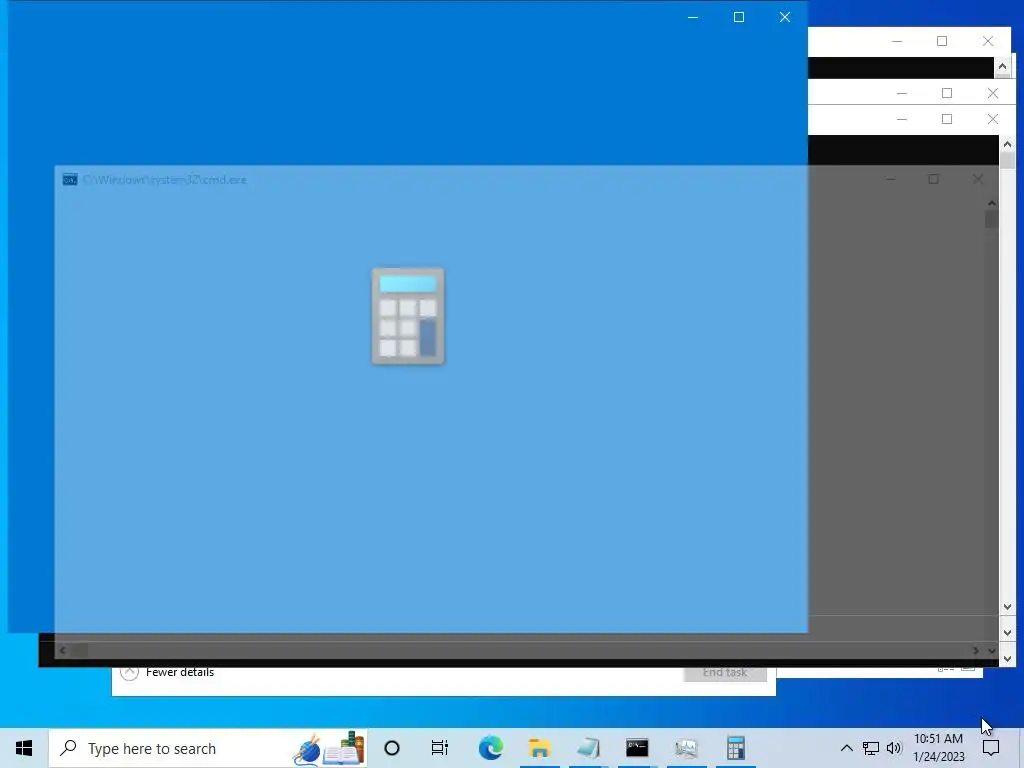Open the volume tray icon
The width and height of the screenshot is (1024, 768).
[894, 748]
